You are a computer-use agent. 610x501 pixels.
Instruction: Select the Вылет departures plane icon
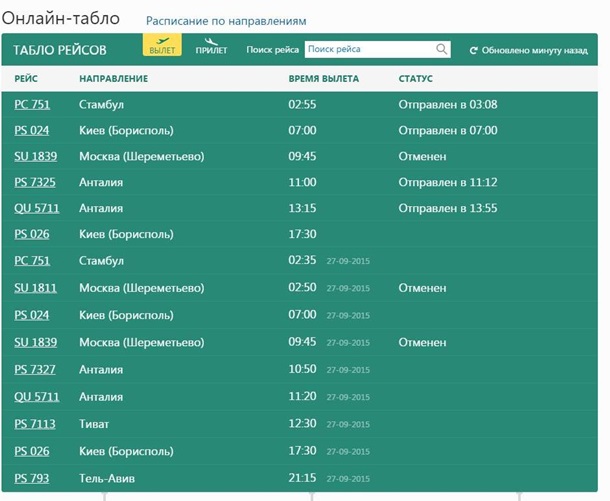[161, 43]
